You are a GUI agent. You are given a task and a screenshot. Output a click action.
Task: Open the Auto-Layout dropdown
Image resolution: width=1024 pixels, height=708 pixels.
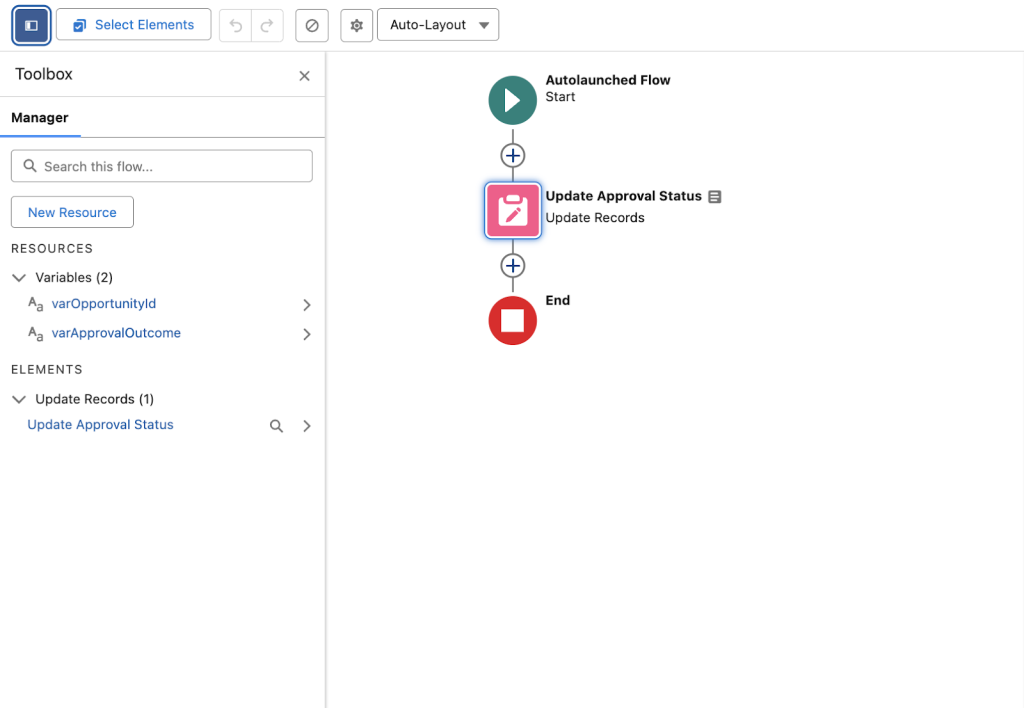[438, 25]
